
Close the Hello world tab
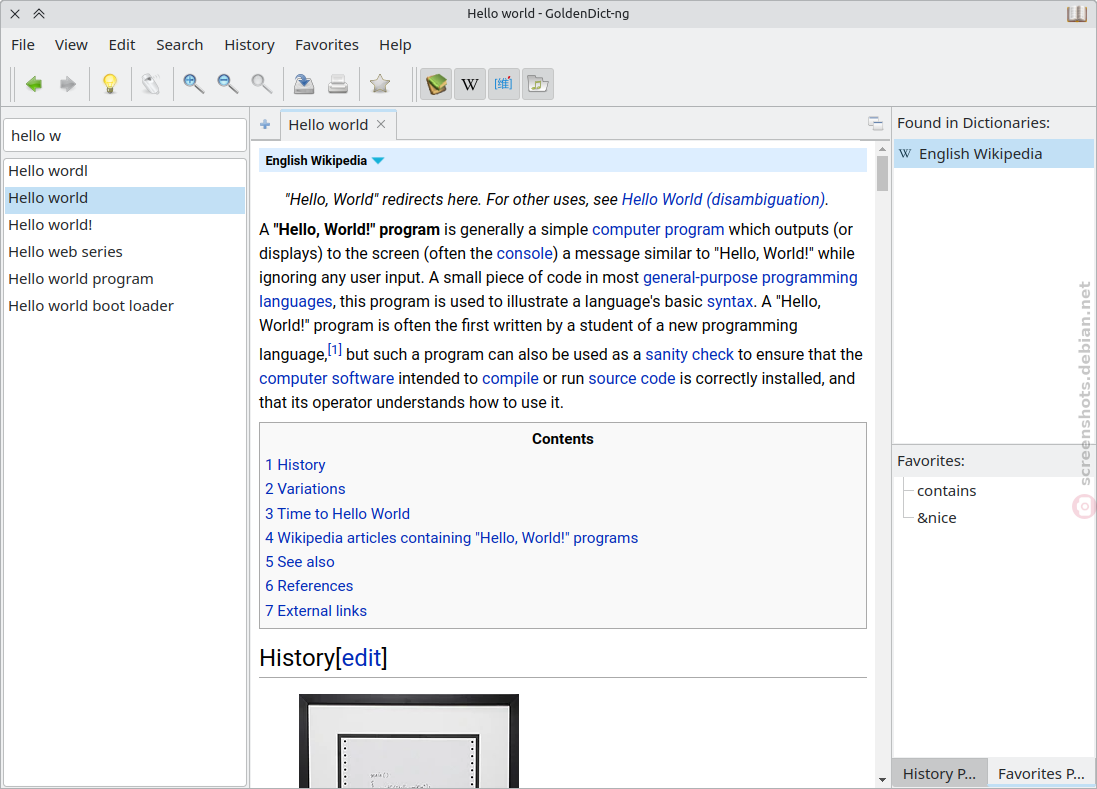[x=381, y=124]
